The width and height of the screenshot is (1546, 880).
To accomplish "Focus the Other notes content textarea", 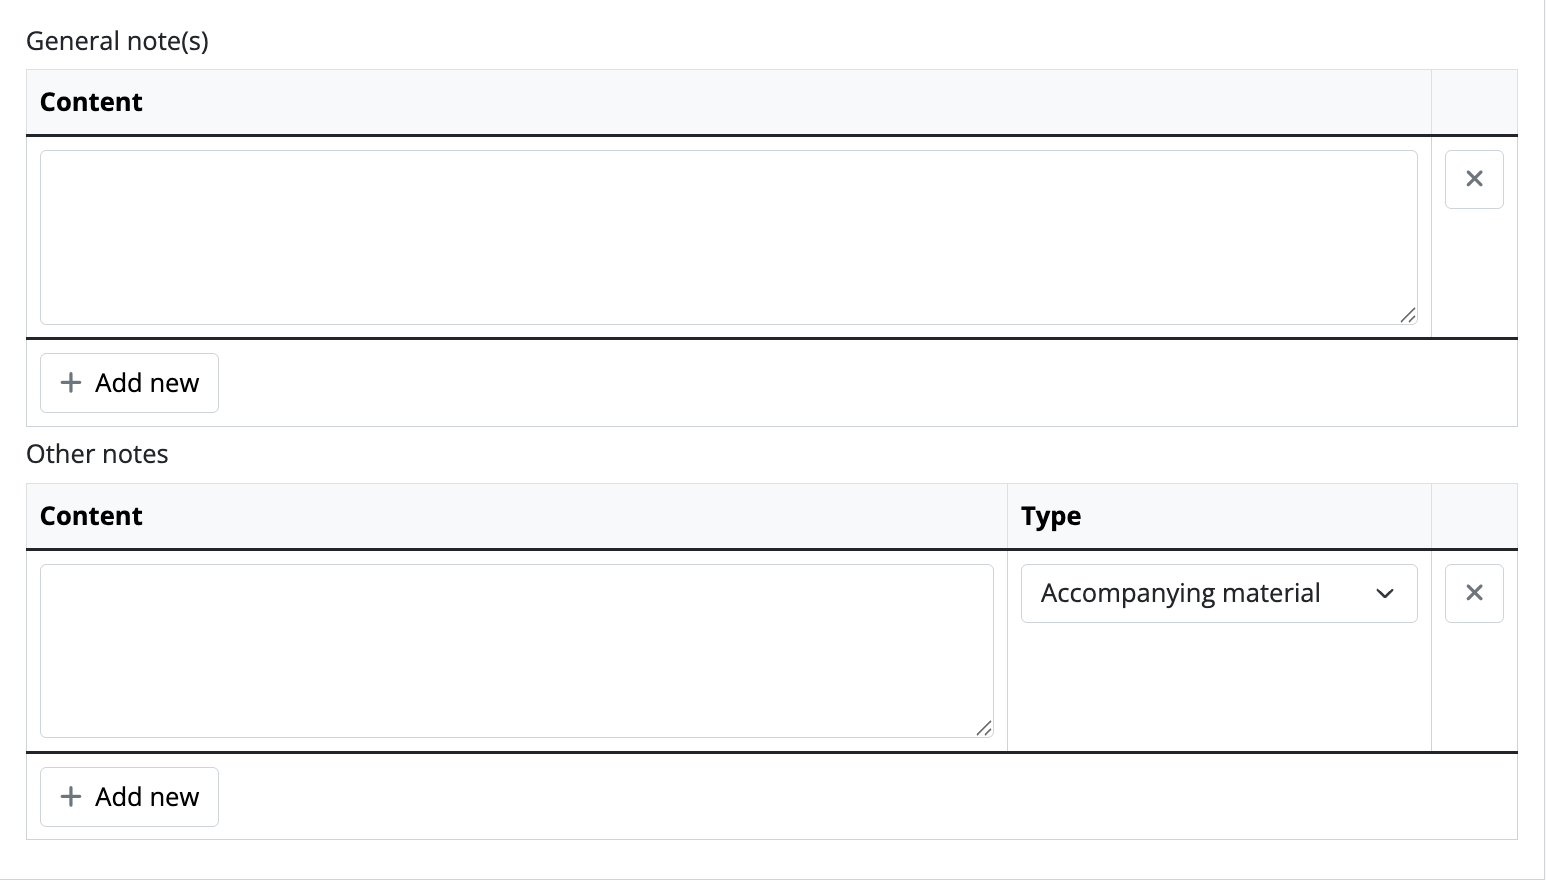I will pyautogui.click(x=516, y=651).
